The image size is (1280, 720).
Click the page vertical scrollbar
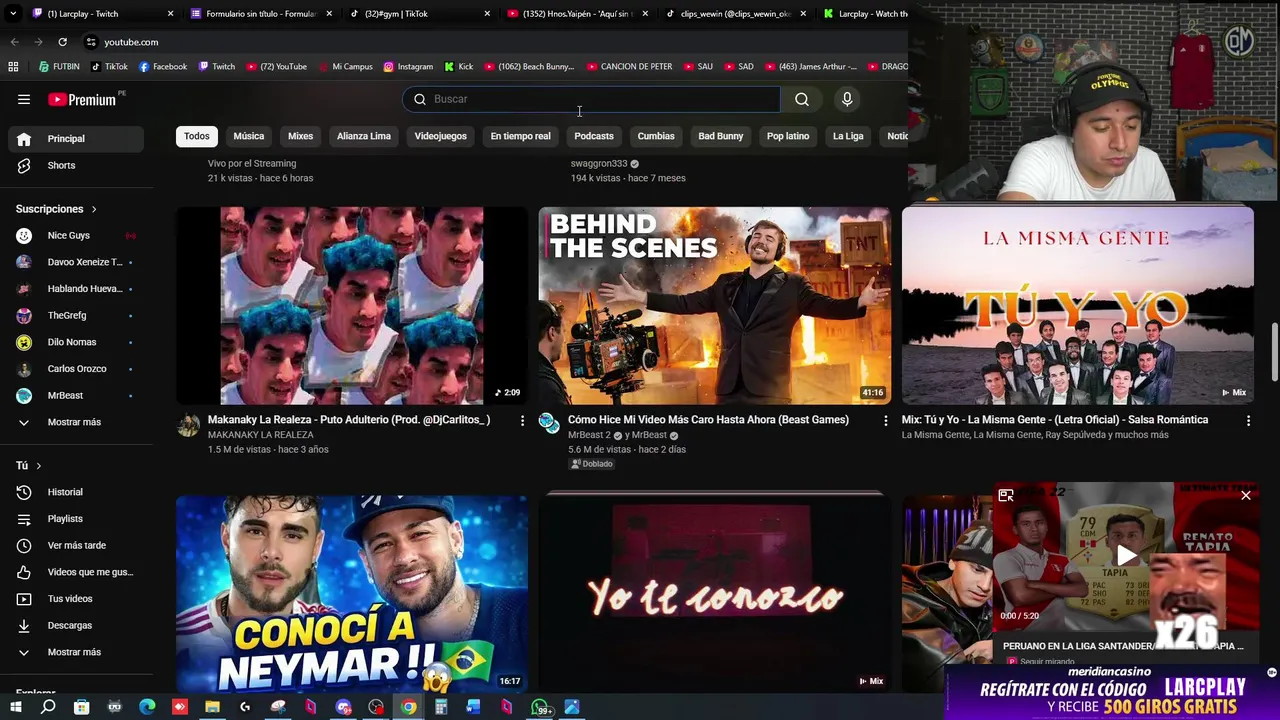tap(1274, 352)
